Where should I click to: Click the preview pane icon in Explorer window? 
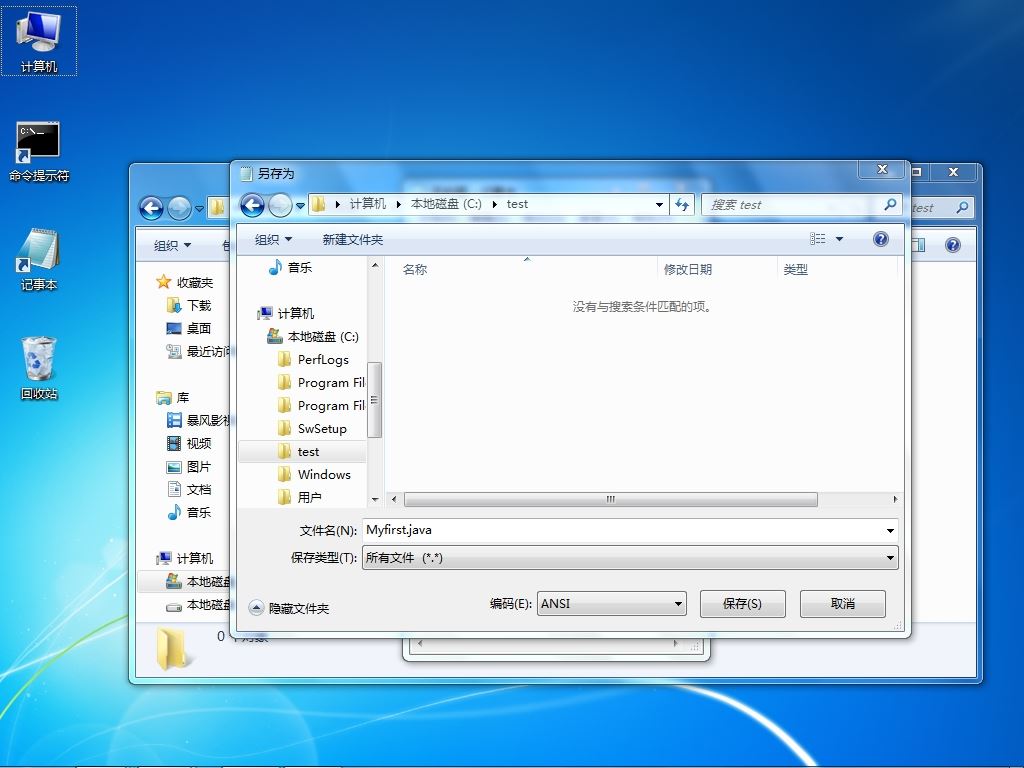click(918, 245)
